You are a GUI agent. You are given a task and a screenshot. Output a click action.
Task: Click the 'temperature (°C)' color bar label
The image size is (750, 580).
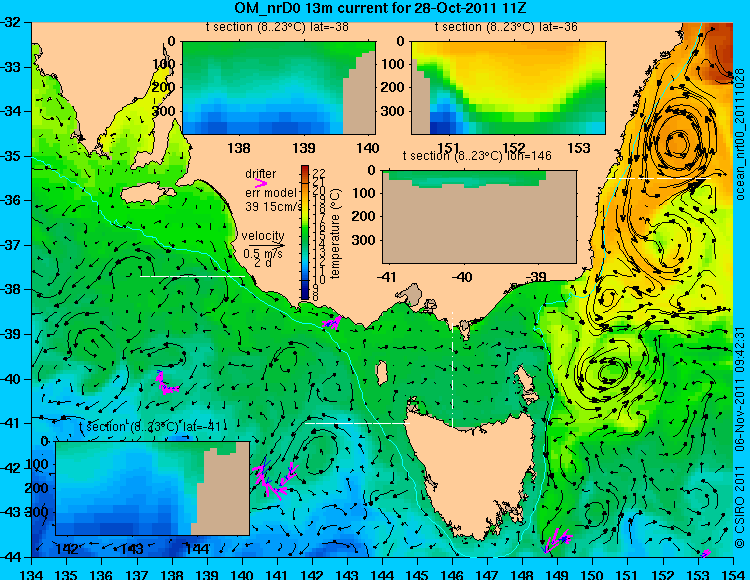click(335, 233)
